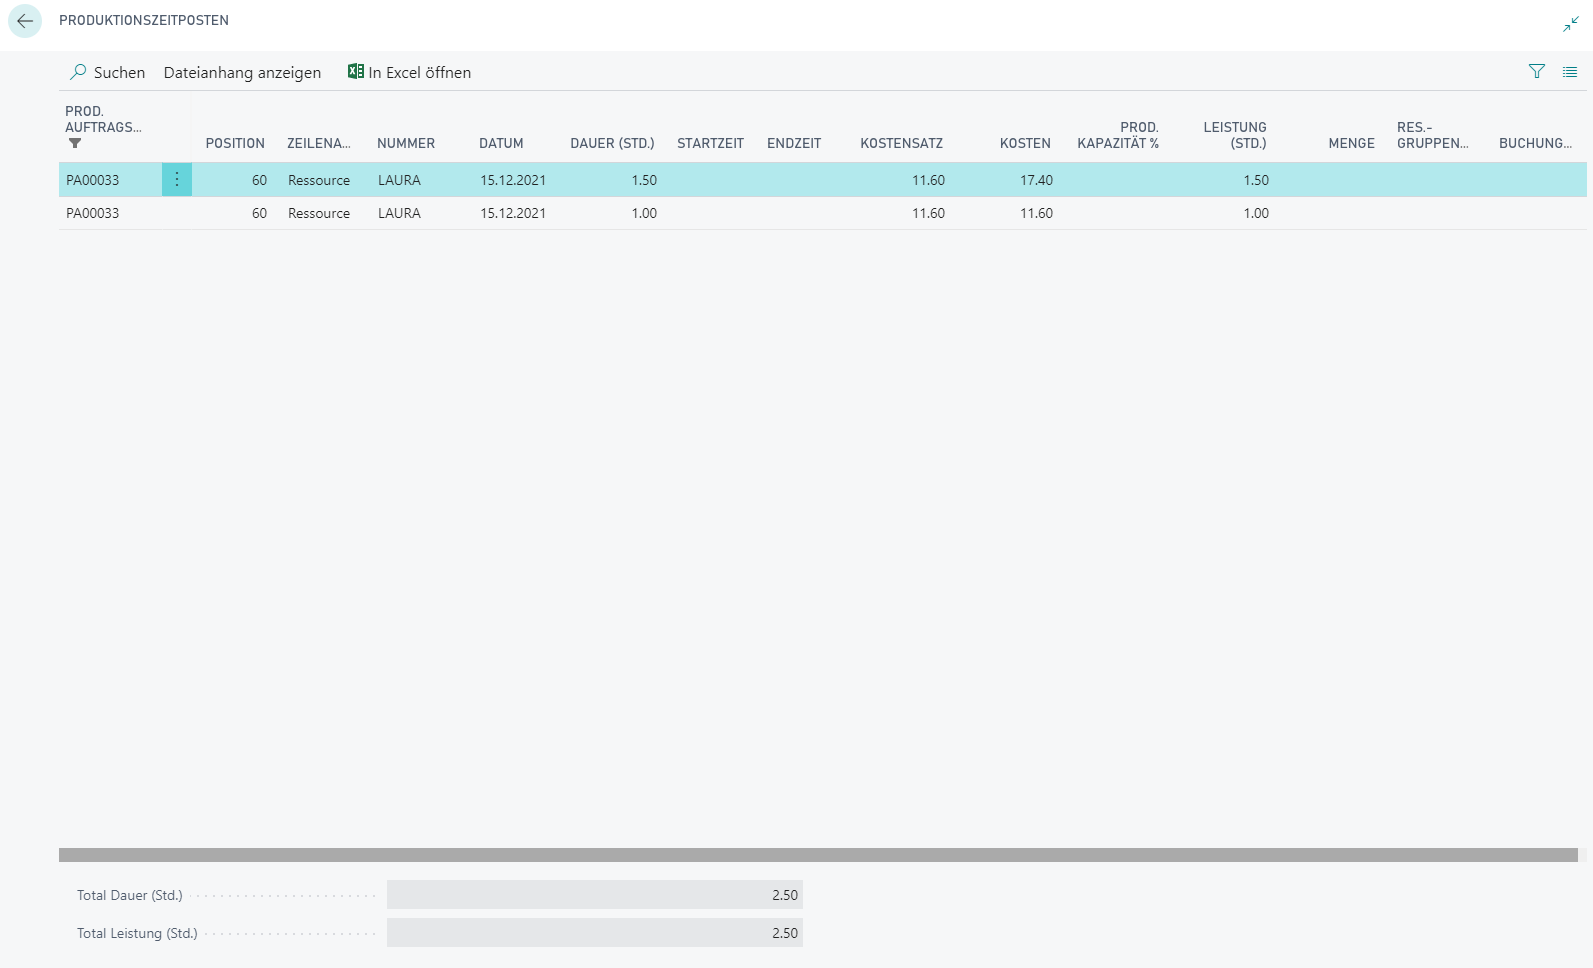Click the PRODUKTIONSZEITPOSTEN page title

[144, 20]
